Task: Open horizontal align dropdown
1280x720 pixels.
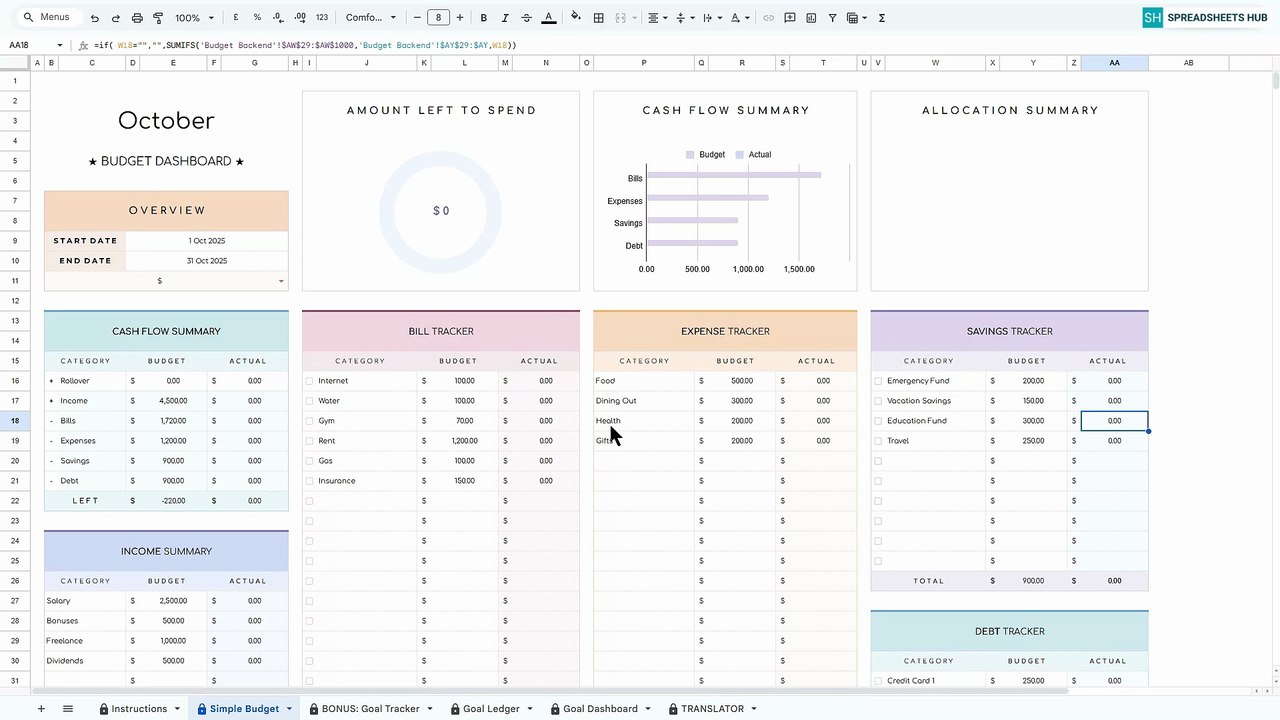Action: [x=656, y=18]
